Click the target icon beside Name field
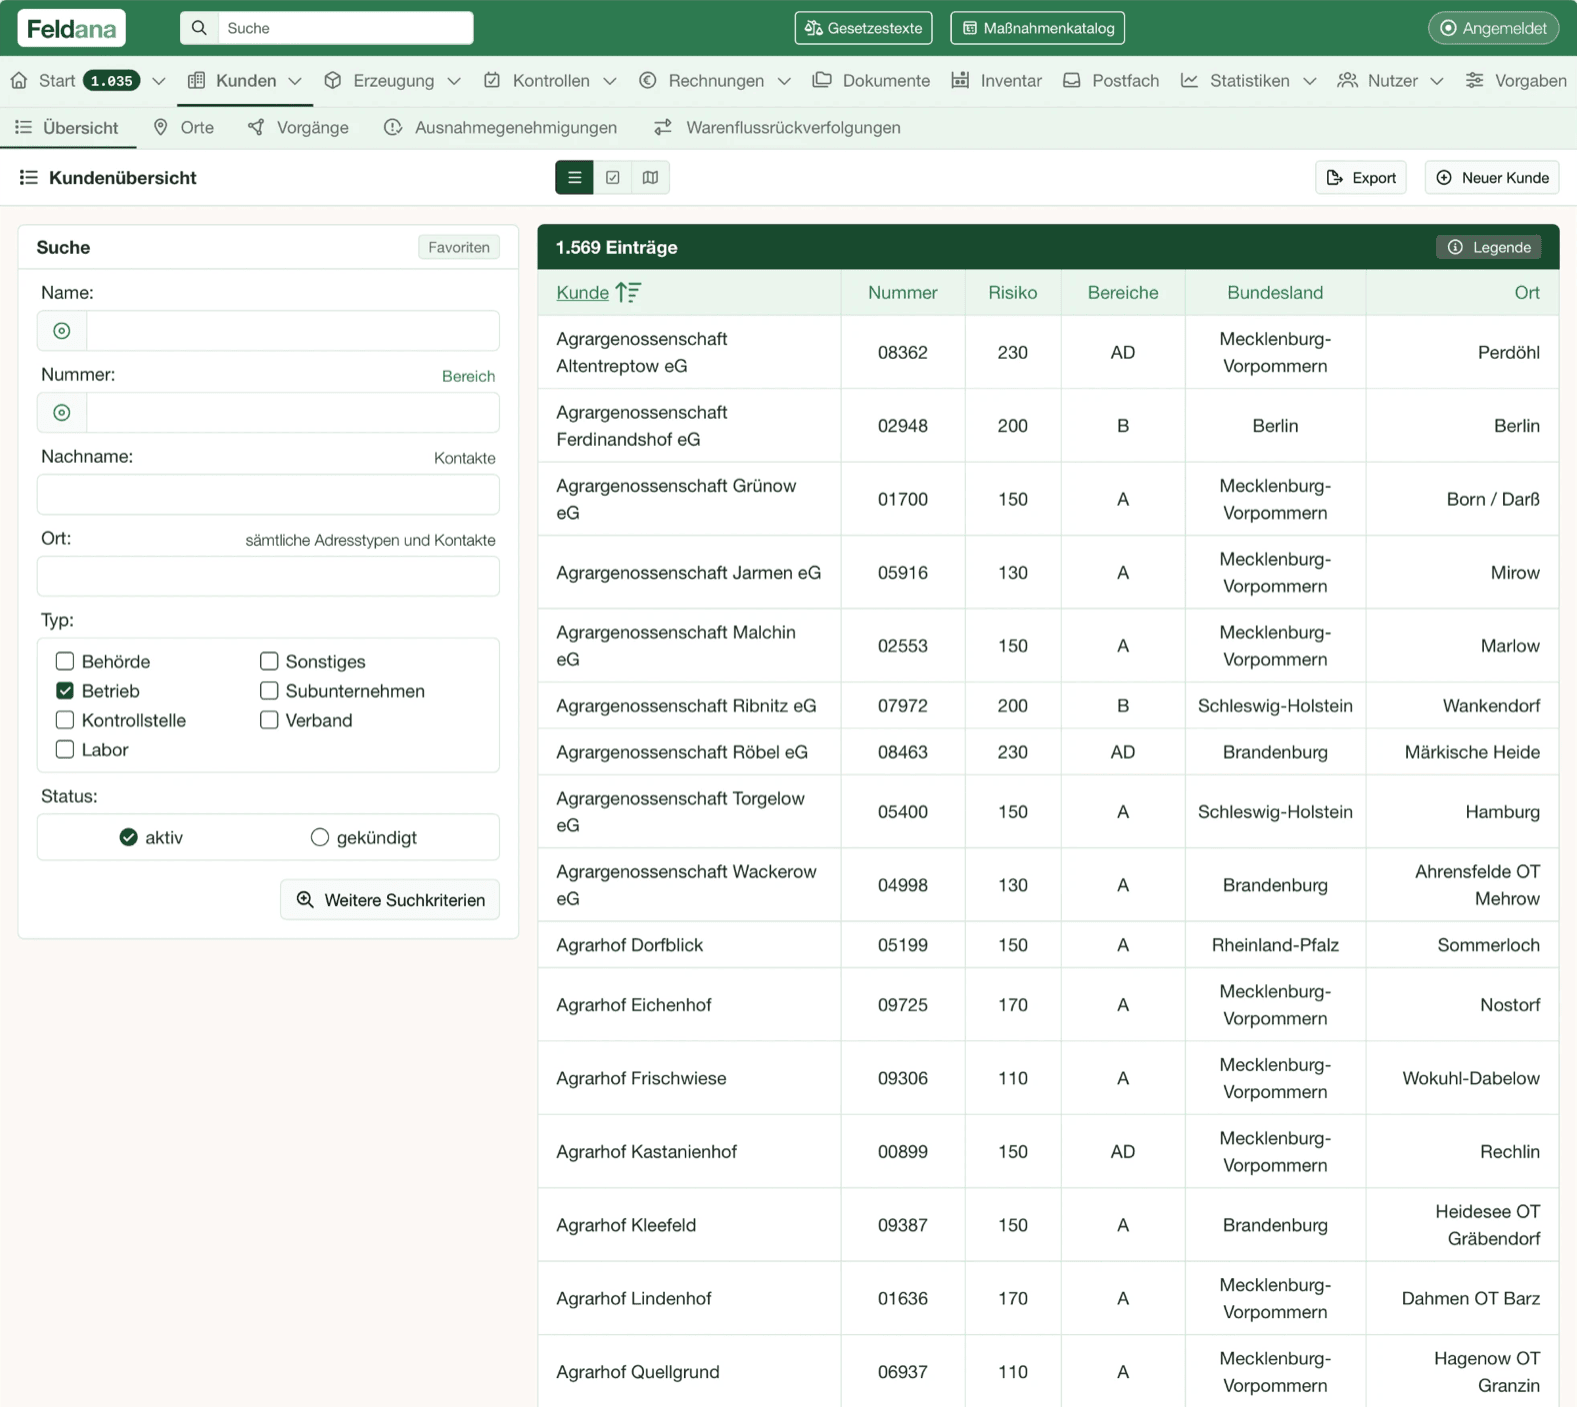This screenshot has height=1407, width=1577. coord(62,331)
